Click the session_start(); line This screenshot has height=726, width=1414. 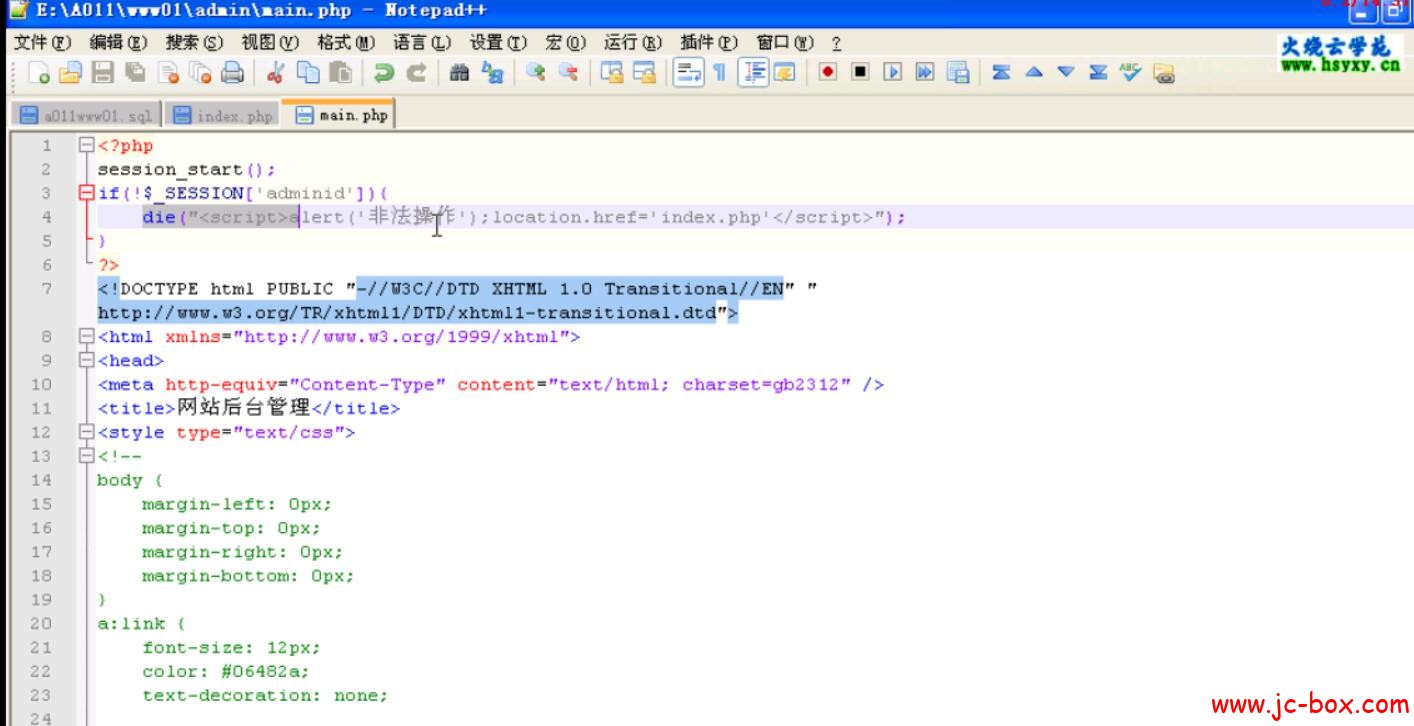pyautogui.click(x=186, y=169)
